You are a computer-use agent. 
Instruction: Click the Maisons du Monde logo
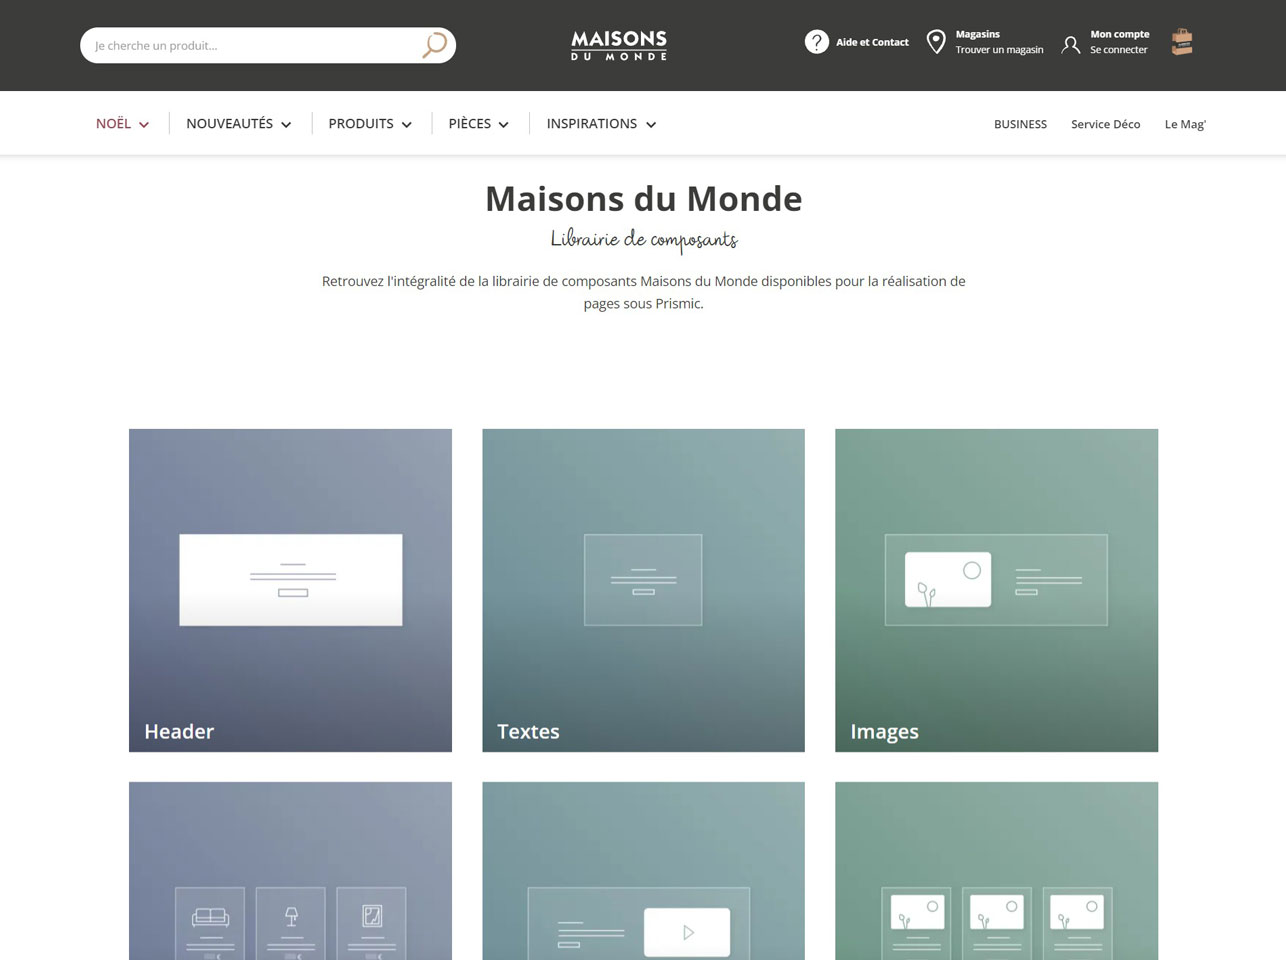[x=619, y=45]
